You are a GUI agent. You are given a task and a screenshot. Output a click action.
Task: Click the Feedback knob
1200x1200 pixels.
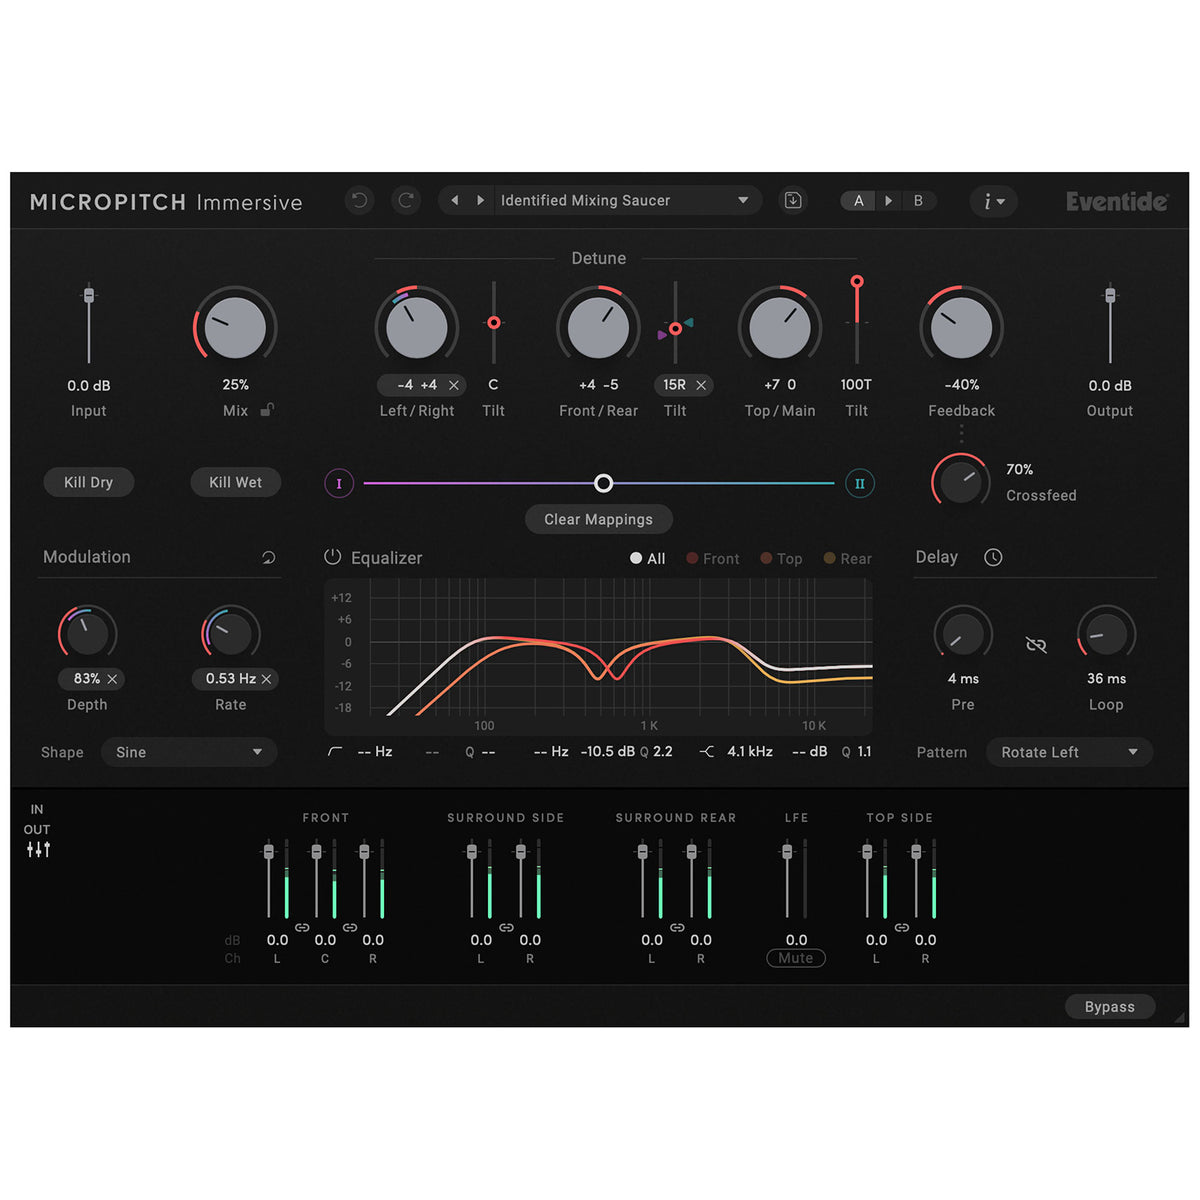point(961,327)
